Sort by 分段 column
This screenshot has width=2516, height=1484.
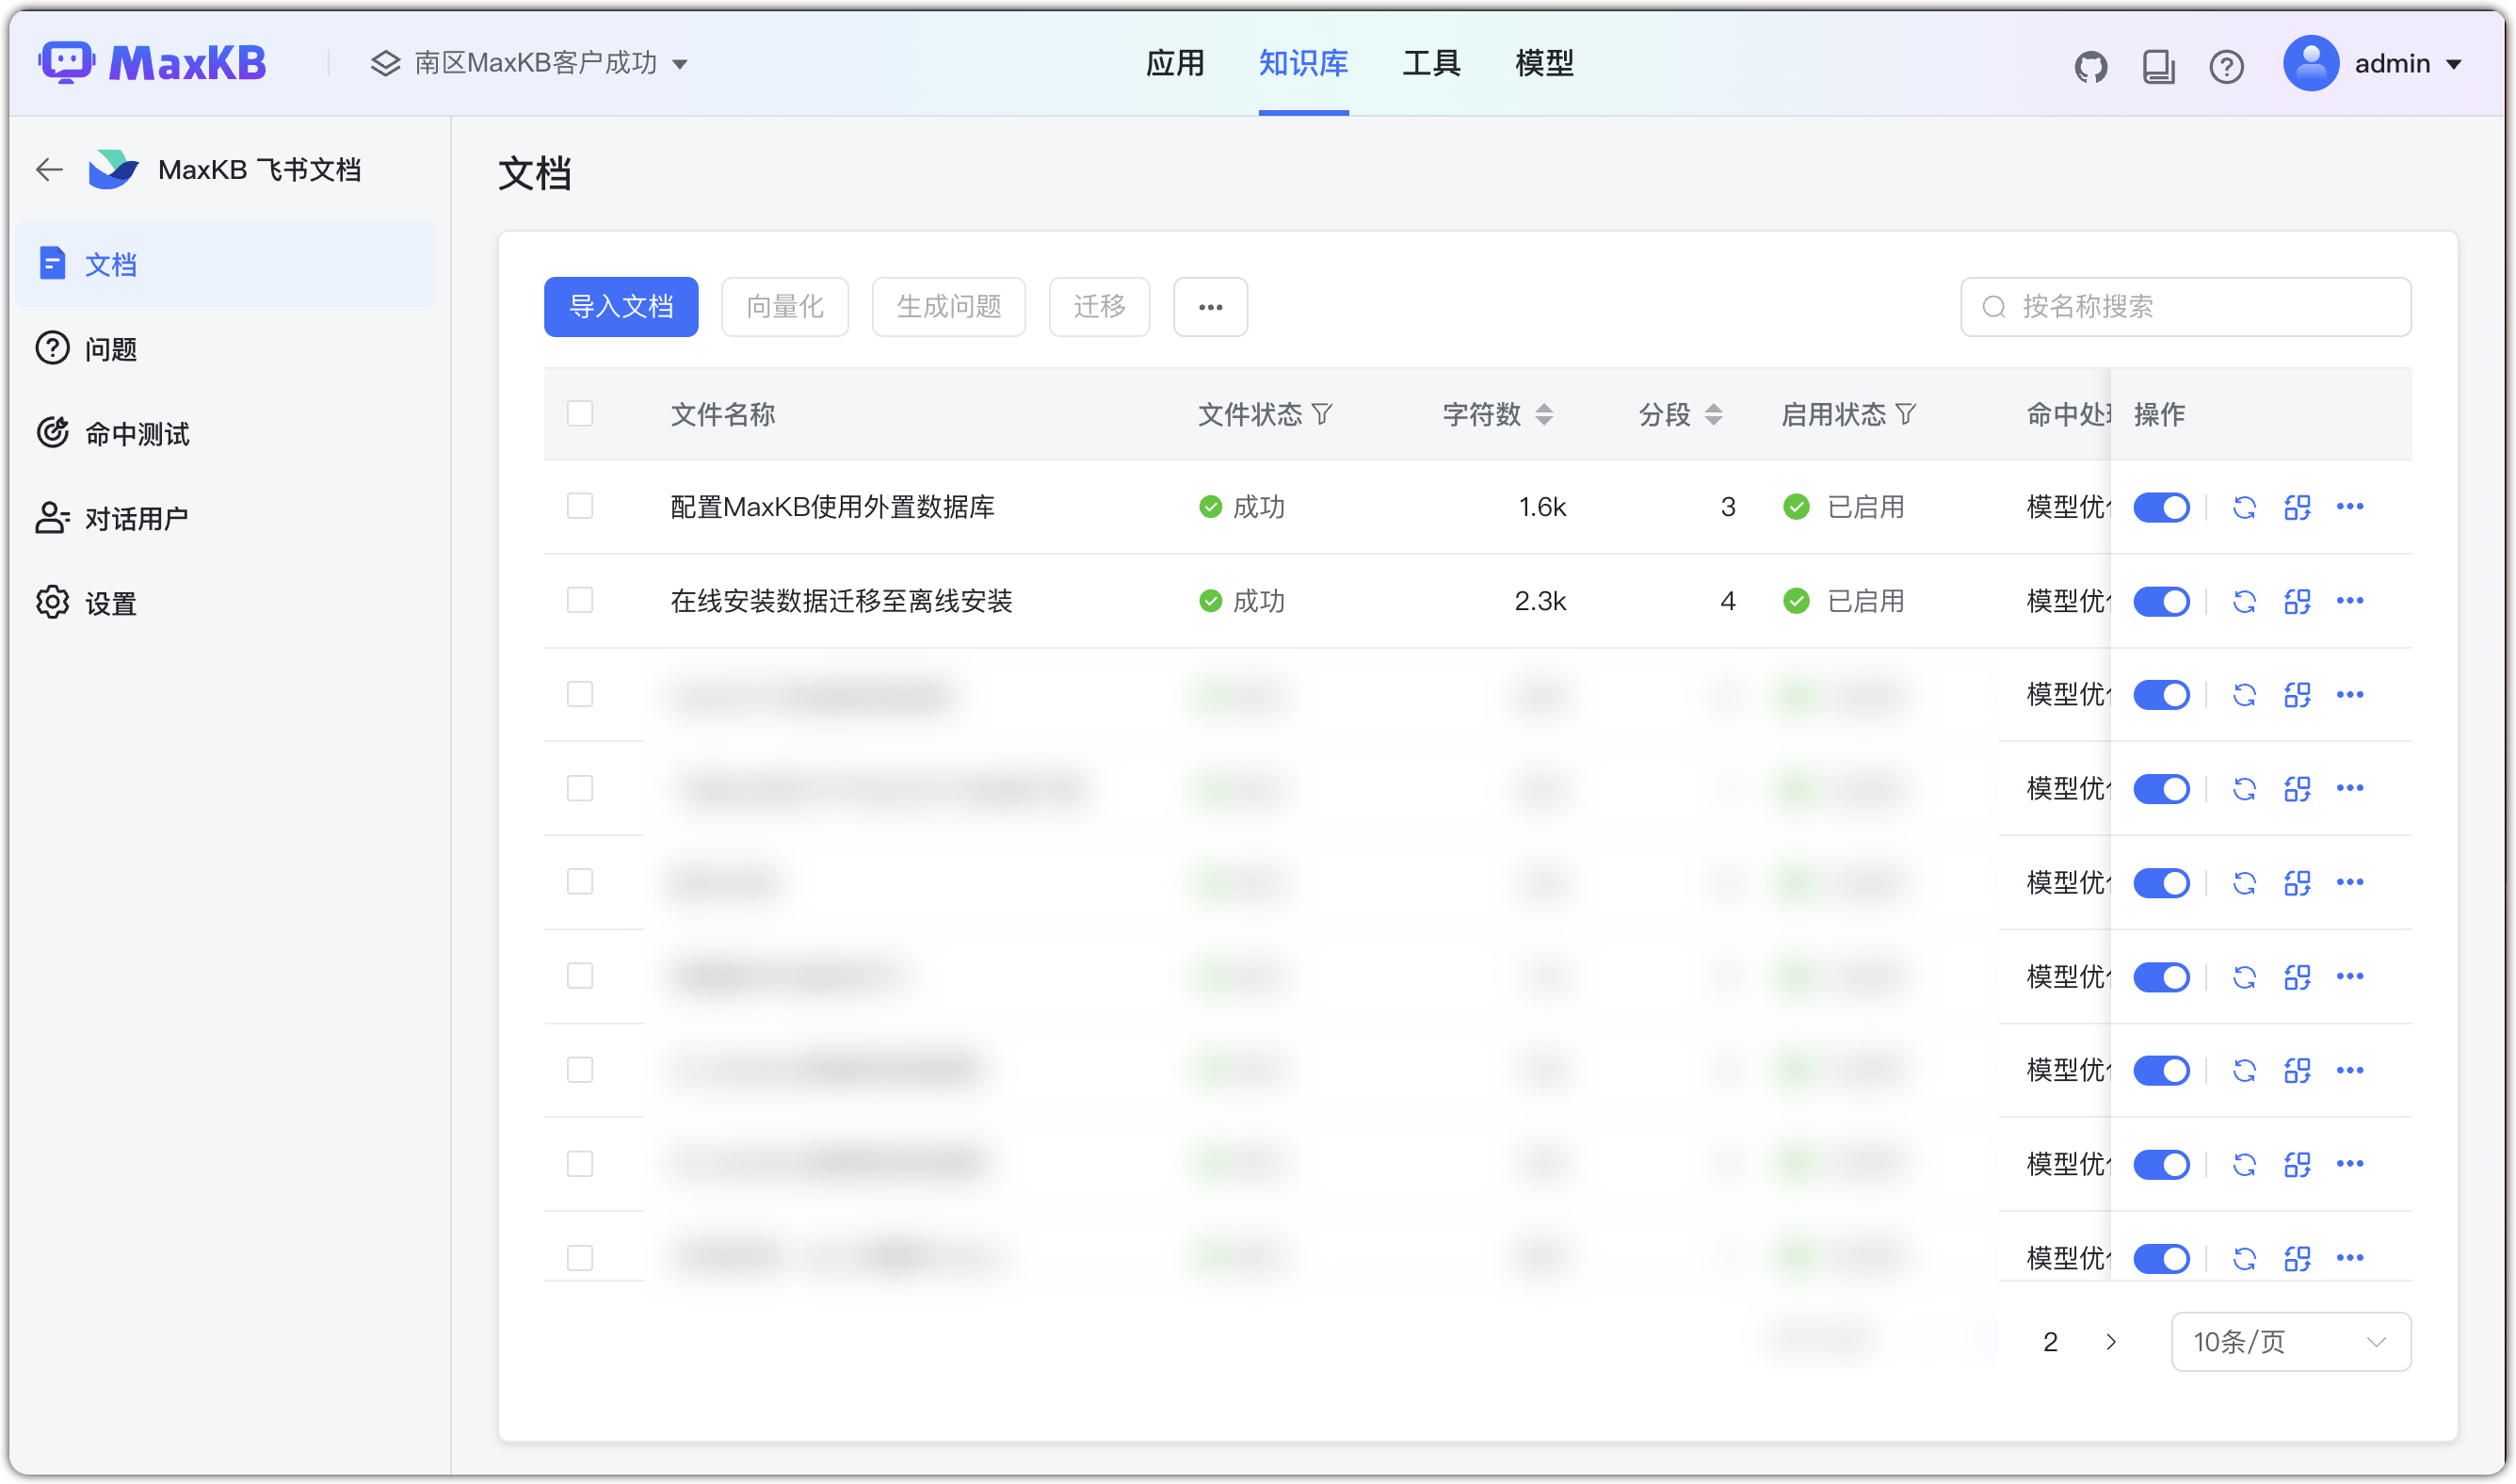1714,414
